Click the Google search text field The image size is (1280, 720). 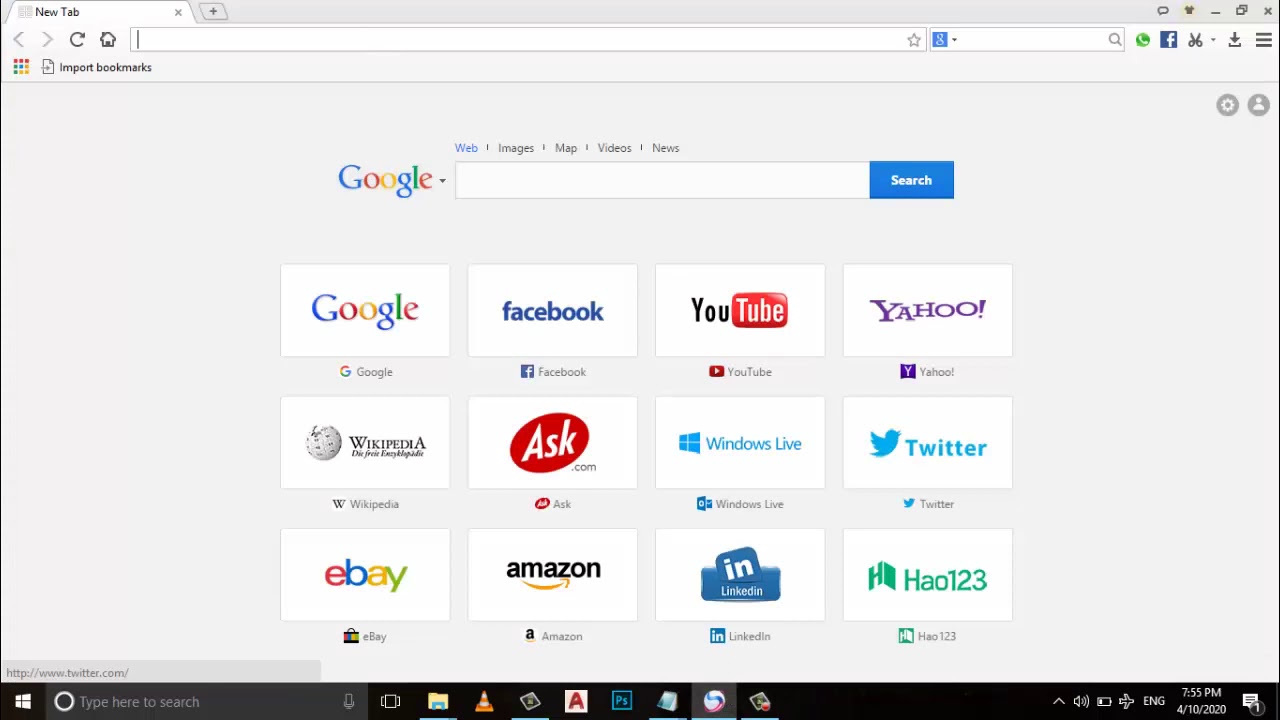662,180
